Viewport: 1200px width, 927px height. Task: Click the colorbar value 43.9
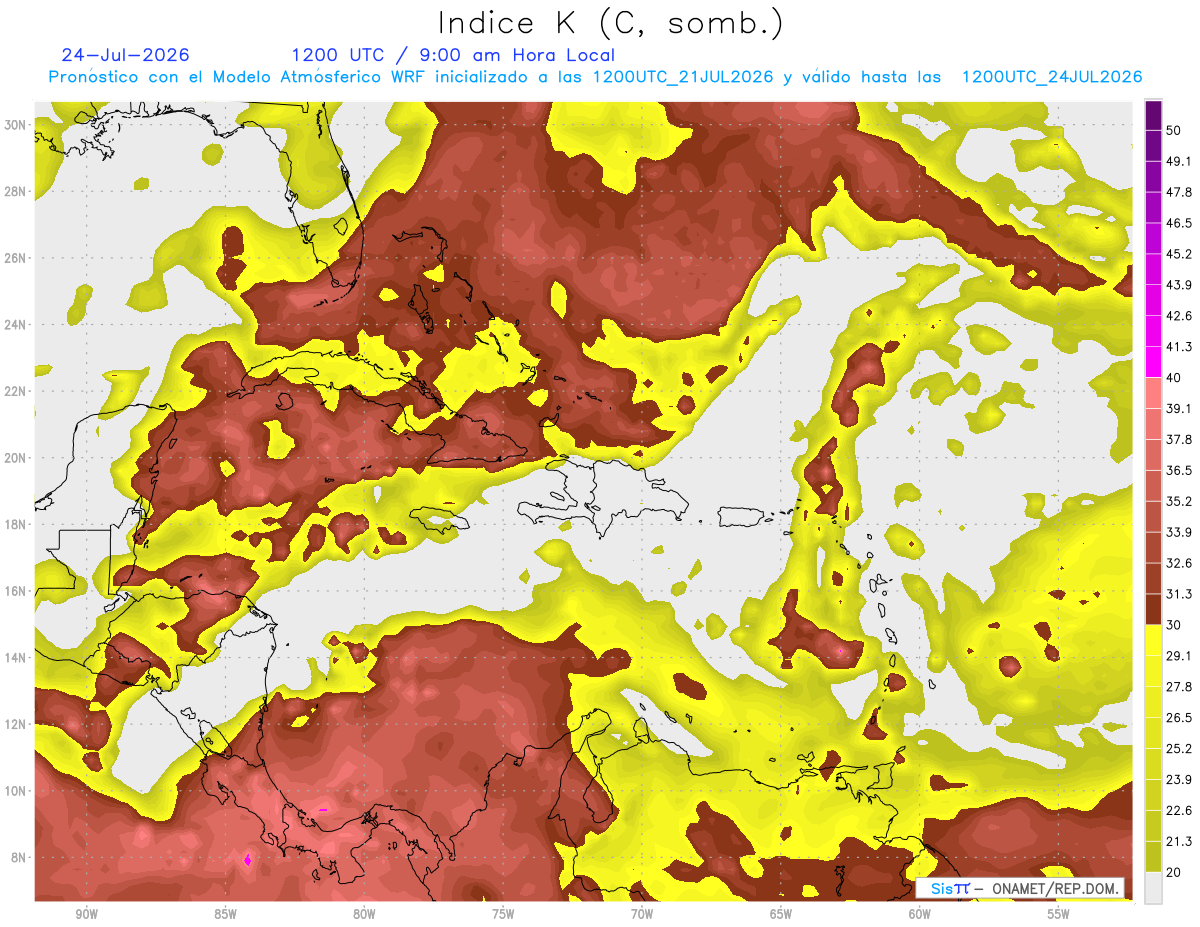[x=1180, y=285]
